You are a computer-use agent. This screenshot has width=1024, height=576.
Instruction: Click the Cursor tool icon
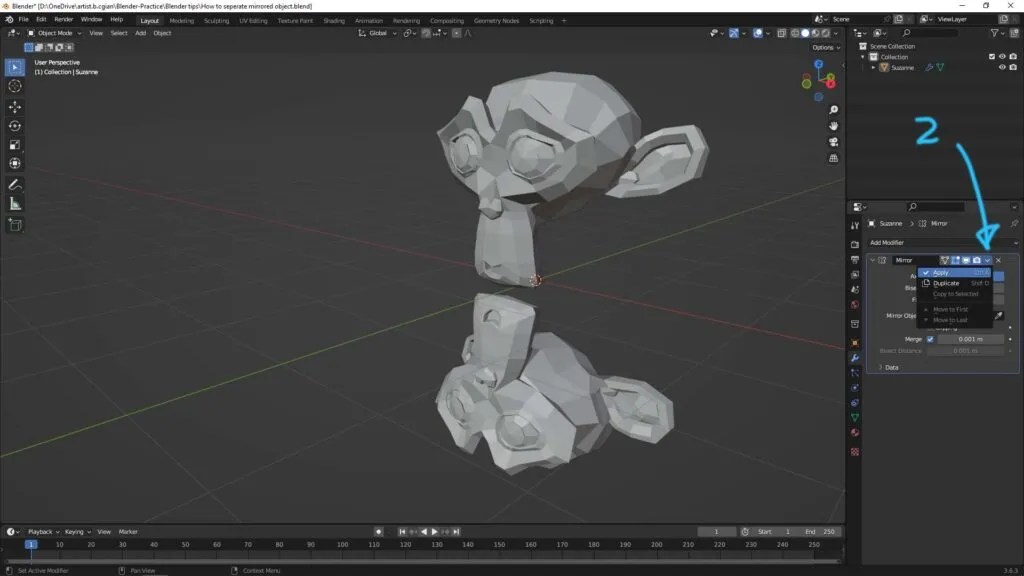coord(14,86)
